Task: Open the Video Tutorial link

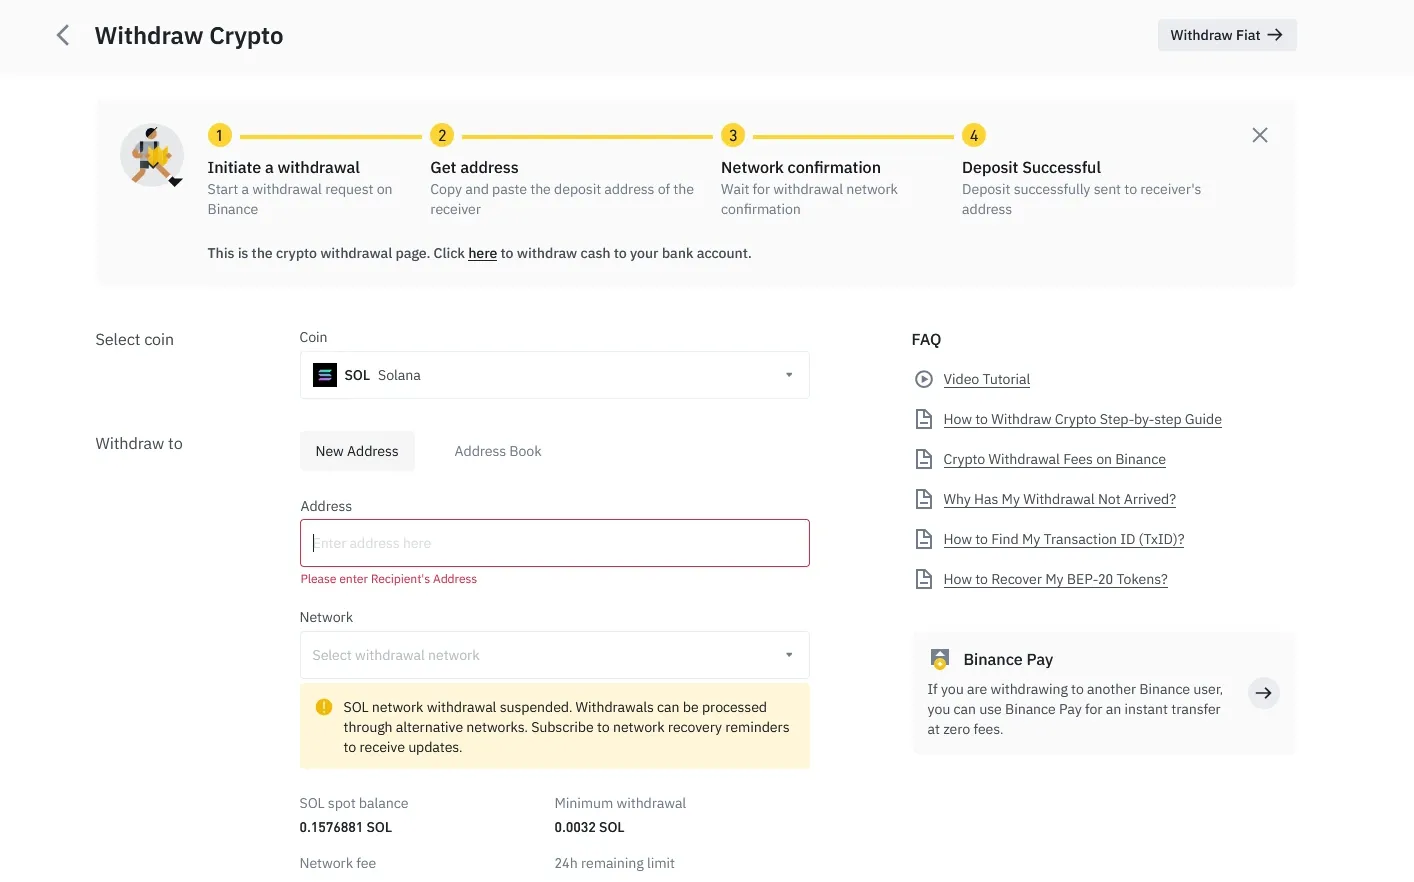Action: point(986,379)
